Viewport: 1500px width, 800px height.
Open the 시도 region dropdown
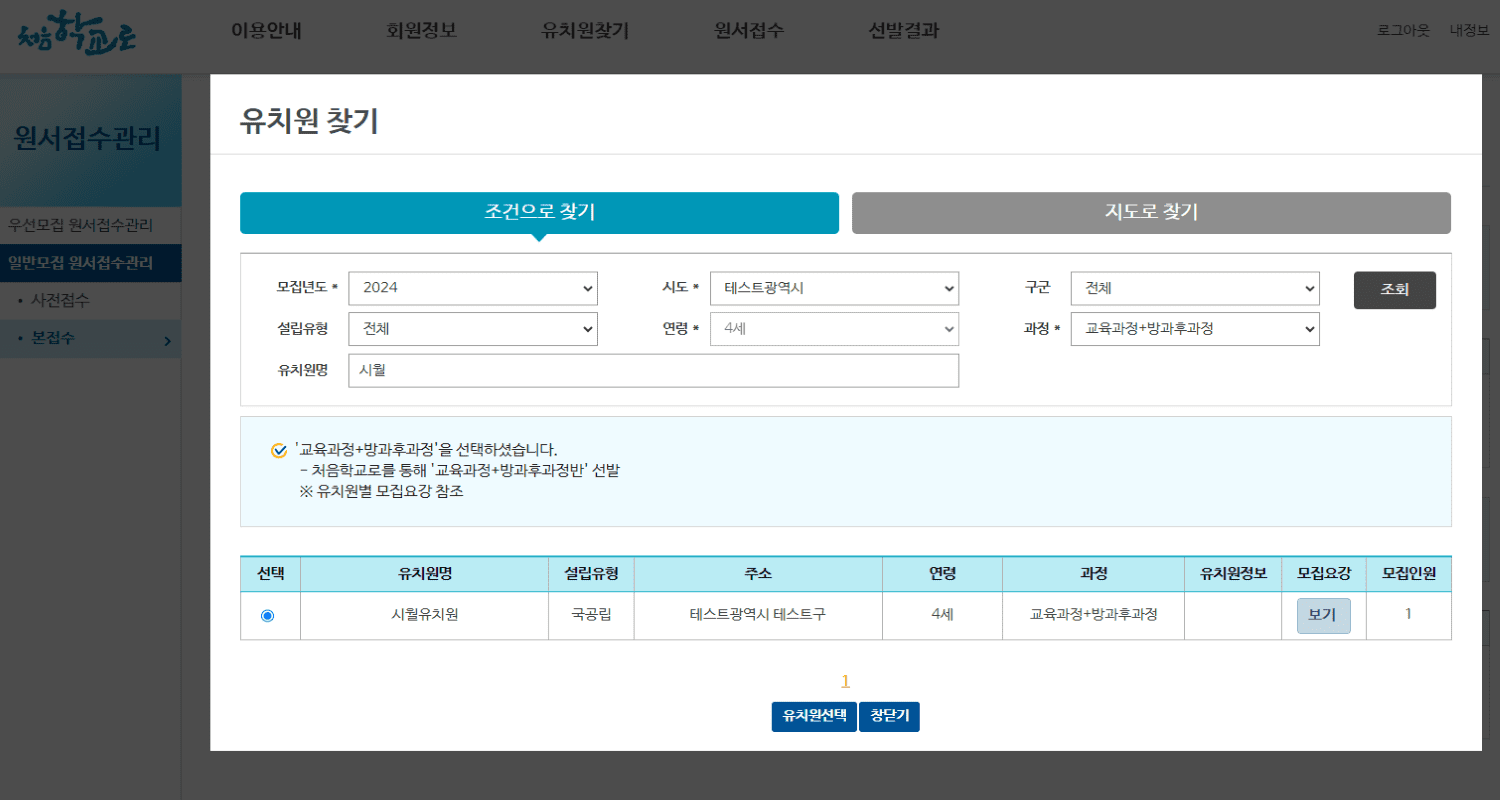pyautogui.click(x=834, y=288)
